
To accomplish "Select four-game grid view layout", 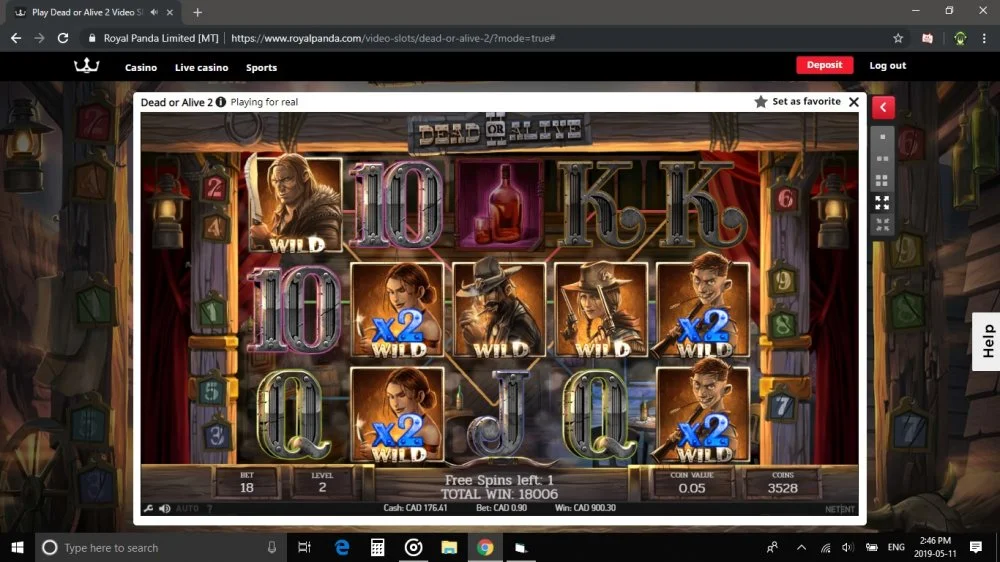I will pyautogui.click(x=883, y=181).
